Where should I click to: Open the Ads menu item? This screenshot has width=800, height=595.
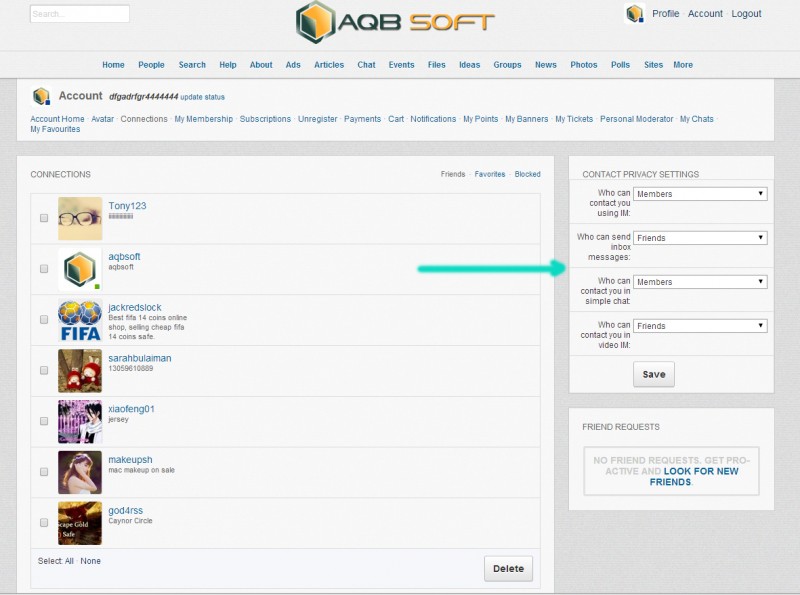pos(293,65)
